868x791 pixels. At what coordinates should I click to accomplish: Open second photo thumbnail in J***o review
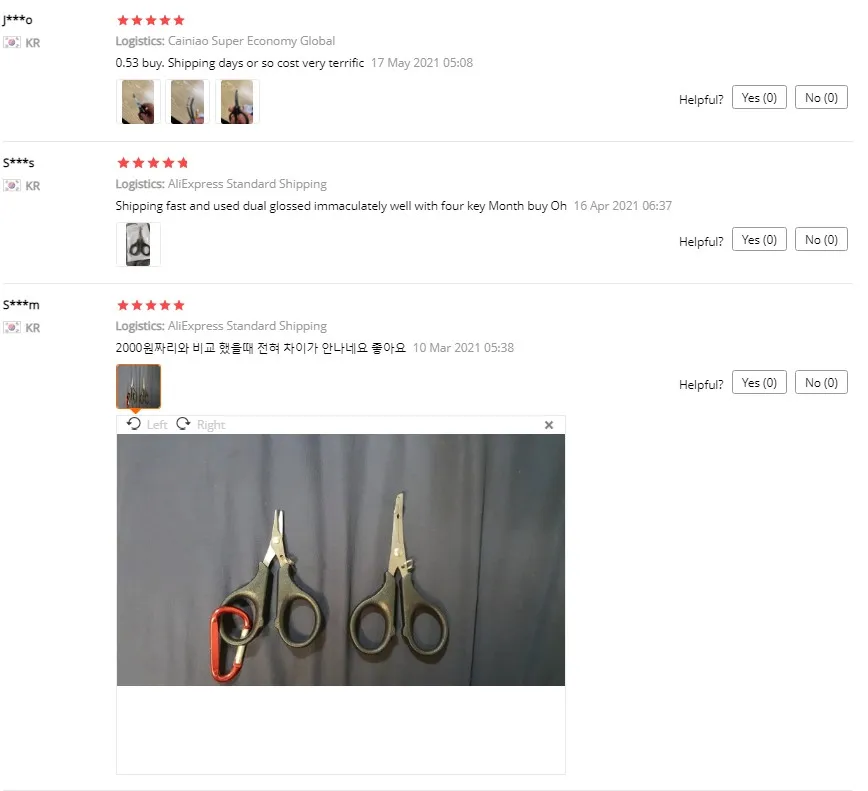[x=187, y=101]
